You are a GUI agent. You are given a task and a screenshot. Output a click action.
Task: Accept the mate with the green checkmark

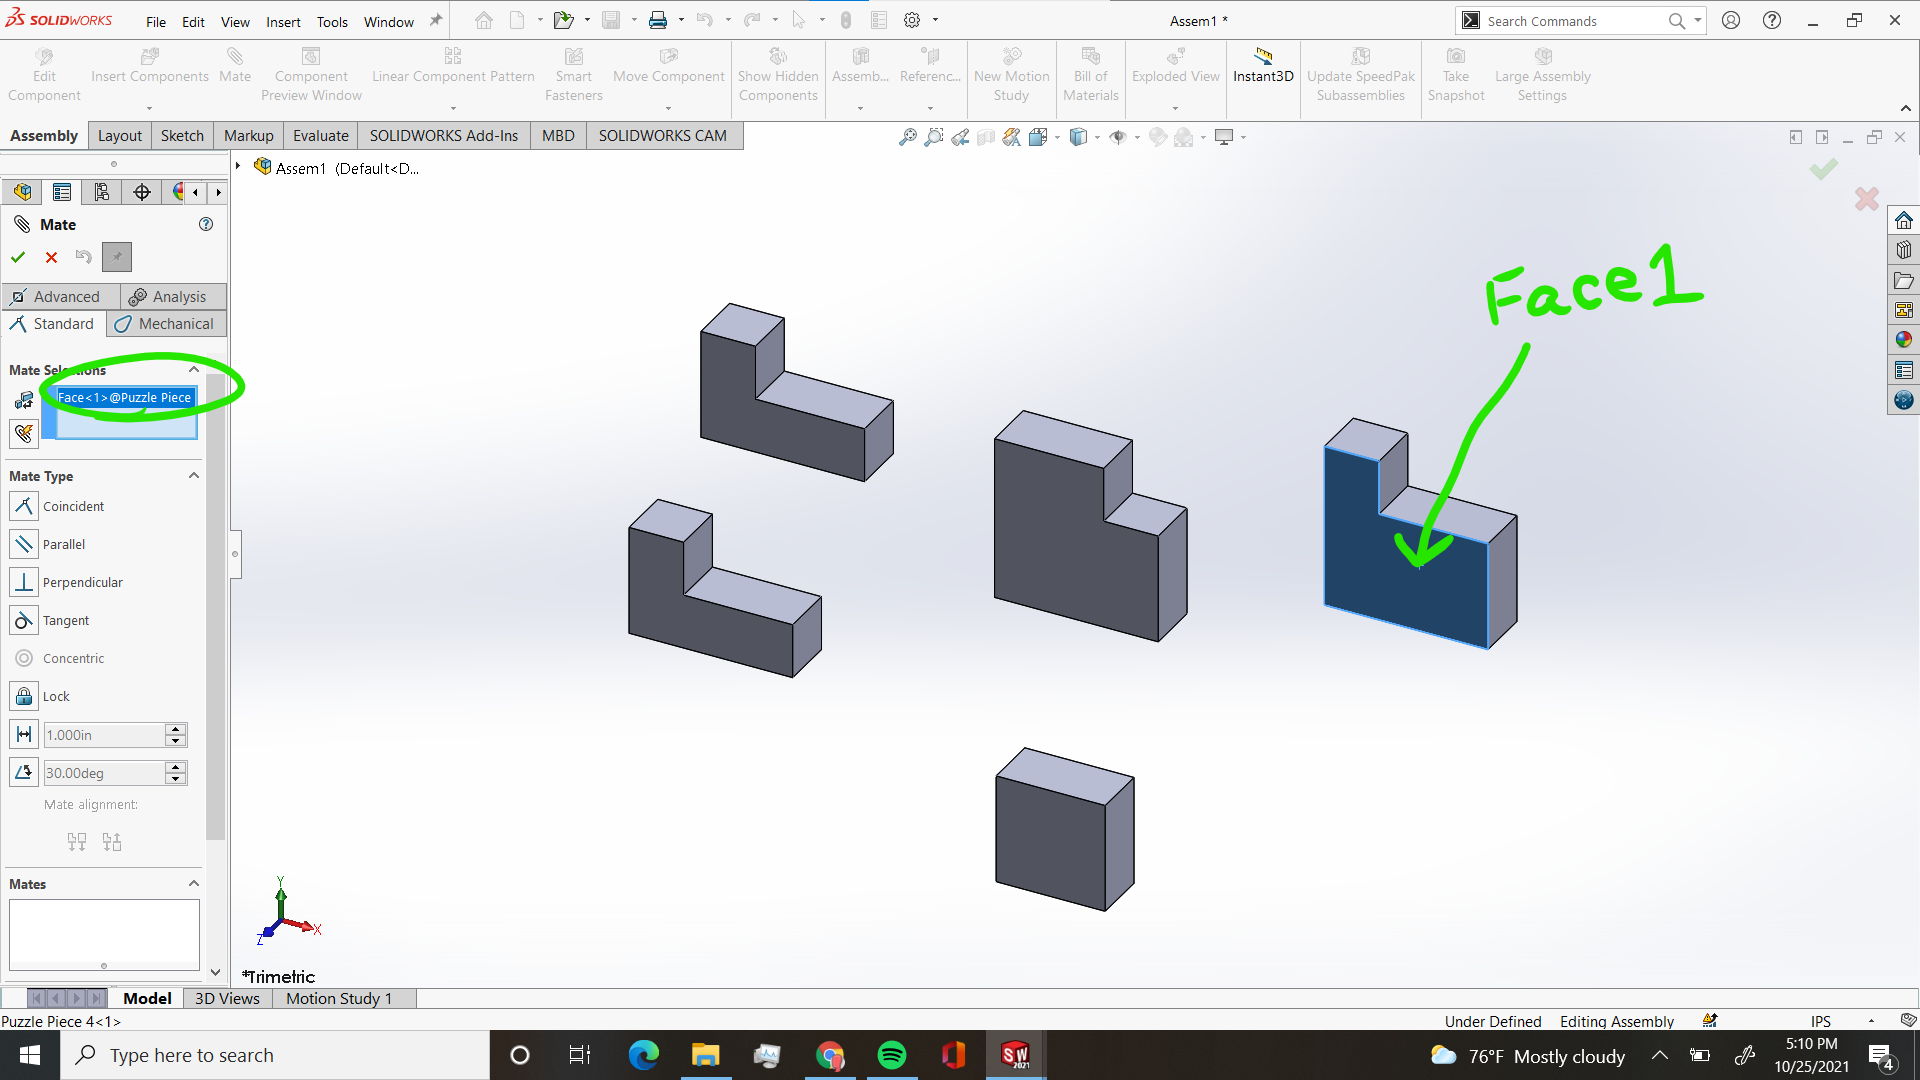(x=17, y=257)
